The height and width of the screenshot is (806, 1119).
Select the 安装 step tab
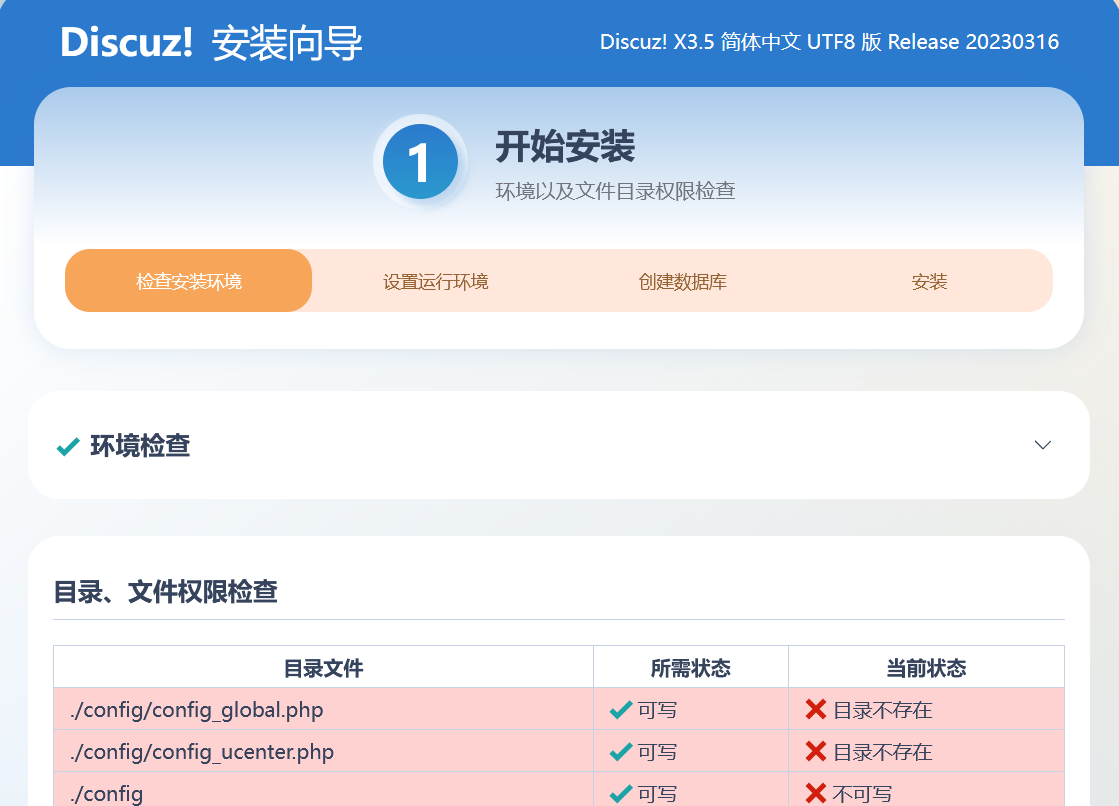929,281
